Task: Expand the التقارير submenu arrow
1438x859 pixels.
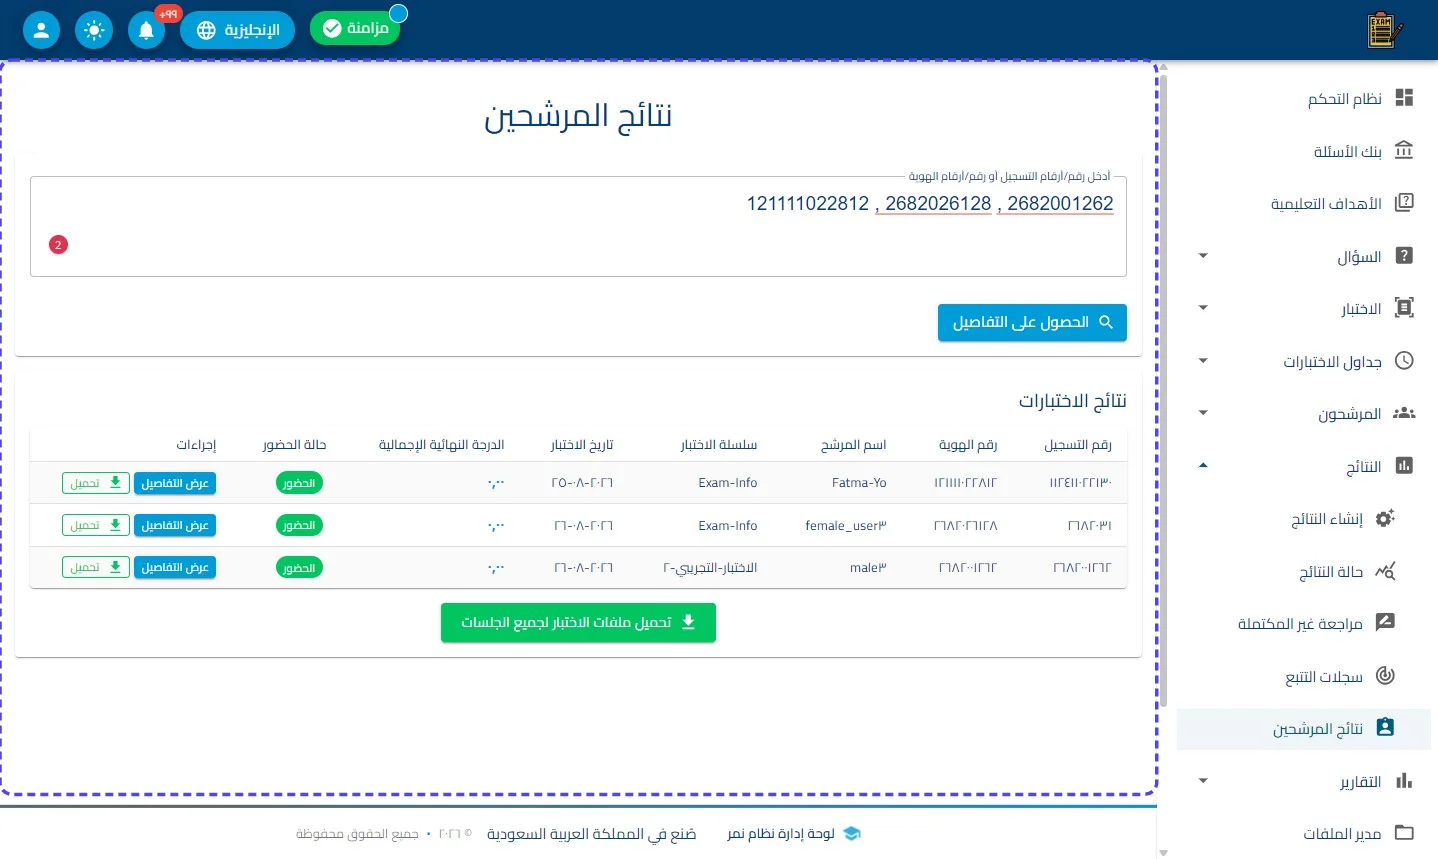Action: (x=1203, y=781)
